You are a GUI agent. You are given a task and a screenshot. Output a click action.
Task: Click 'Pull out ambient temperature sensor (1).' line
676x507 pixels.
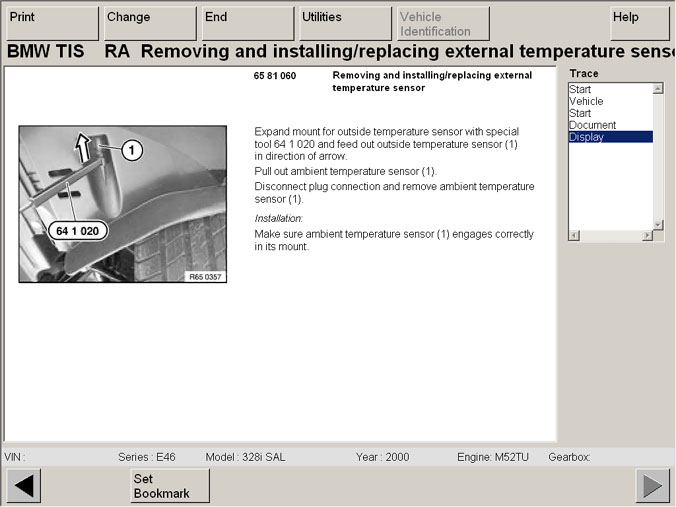pos(346,172)
